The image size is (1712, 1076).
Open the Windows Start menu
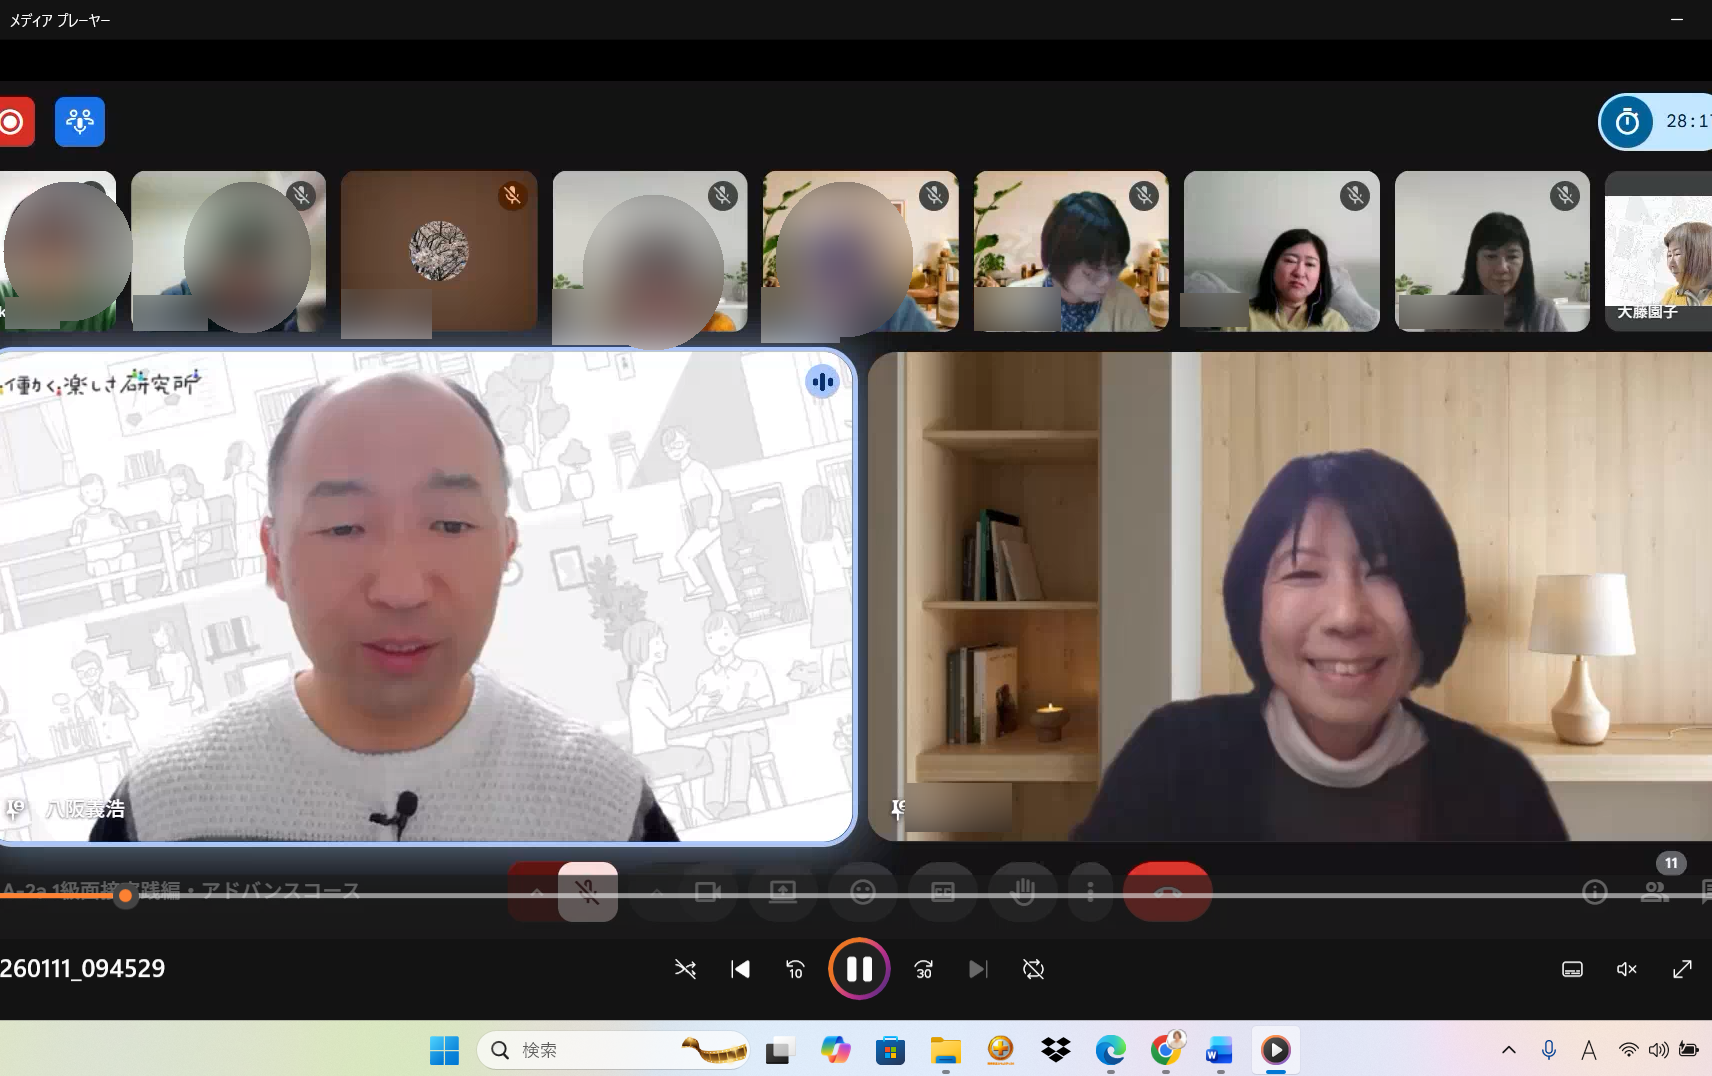click(444, 1050)
